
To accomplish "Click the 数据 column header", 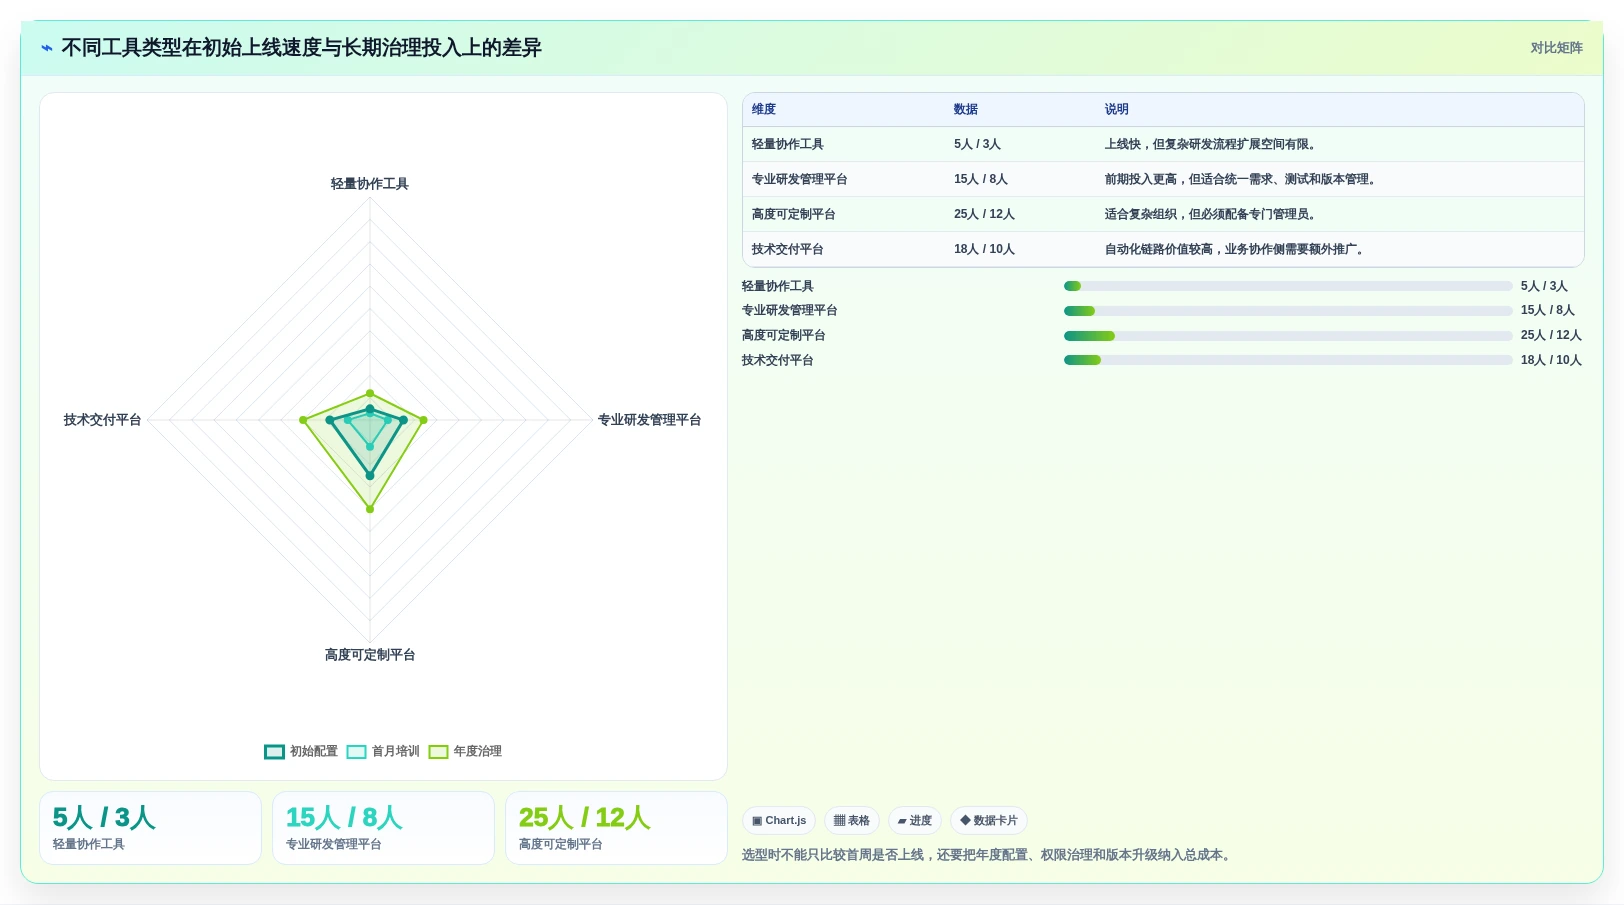I will point(966,109).
